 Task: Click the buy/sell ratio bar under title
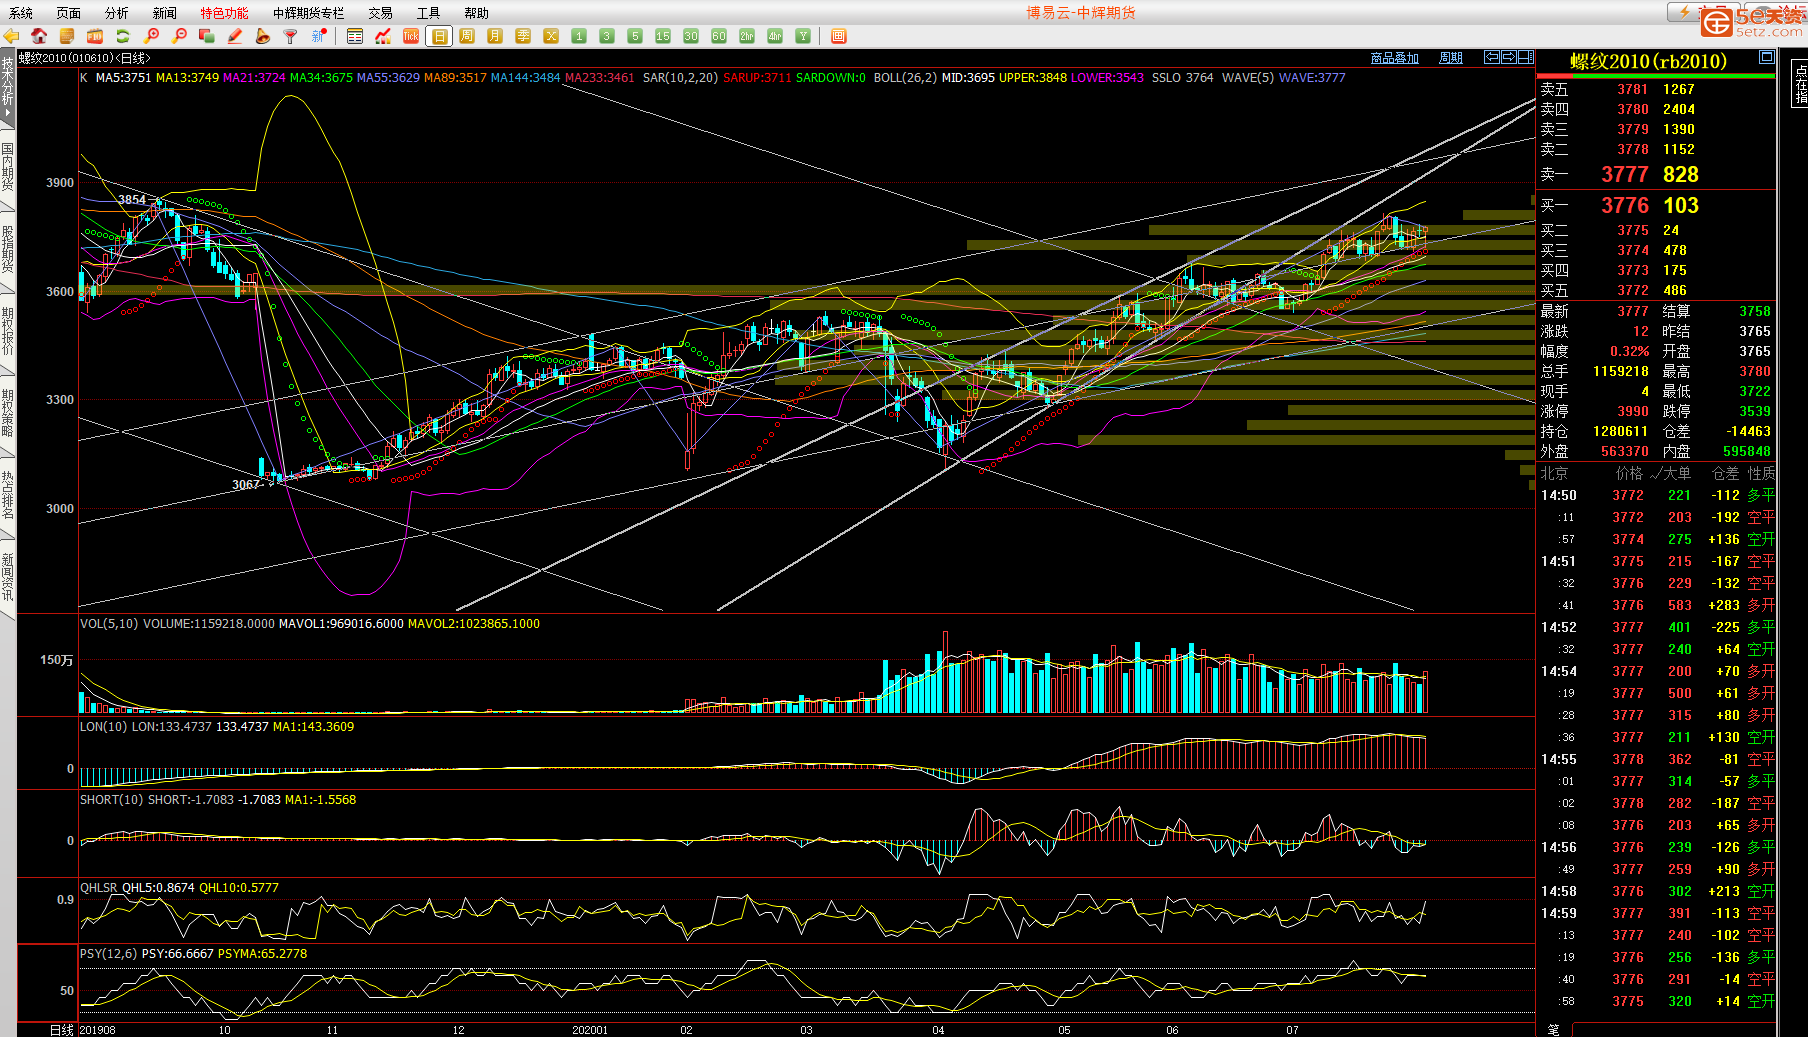[x=1655, y=76]
